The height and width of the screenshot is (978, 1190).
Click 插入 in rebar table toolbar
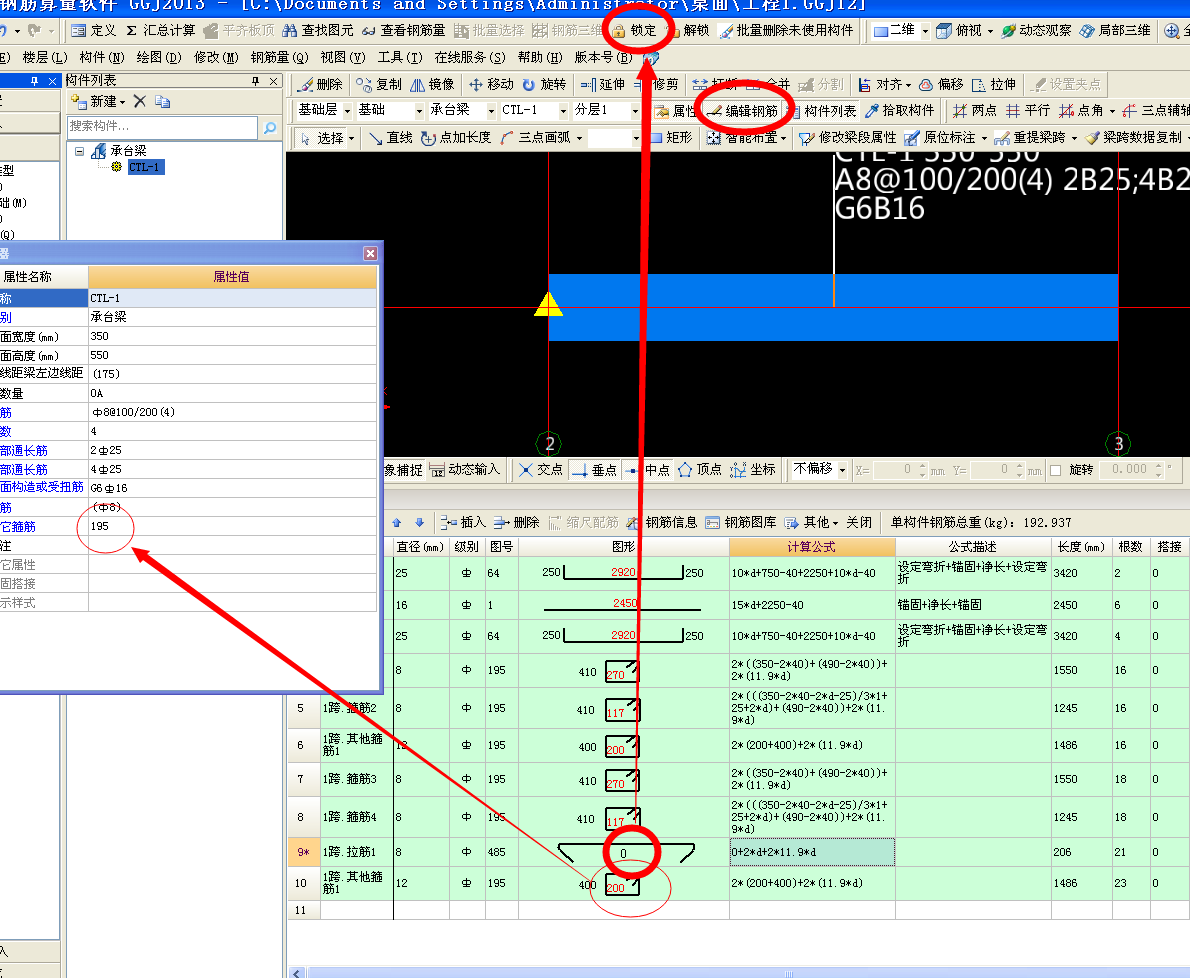coord(463,523)
